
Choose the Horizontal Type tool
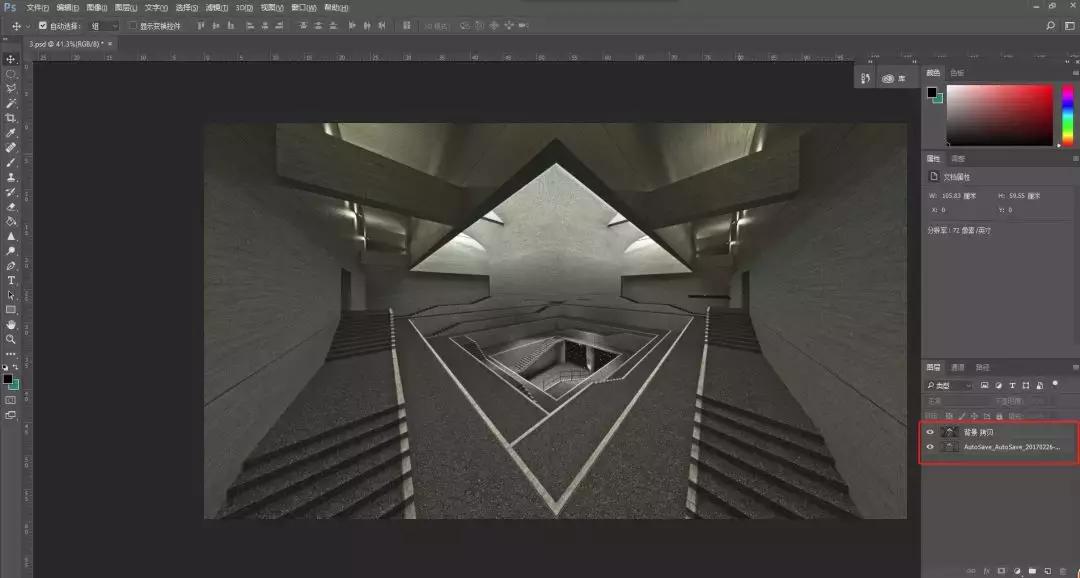(11, 280)
